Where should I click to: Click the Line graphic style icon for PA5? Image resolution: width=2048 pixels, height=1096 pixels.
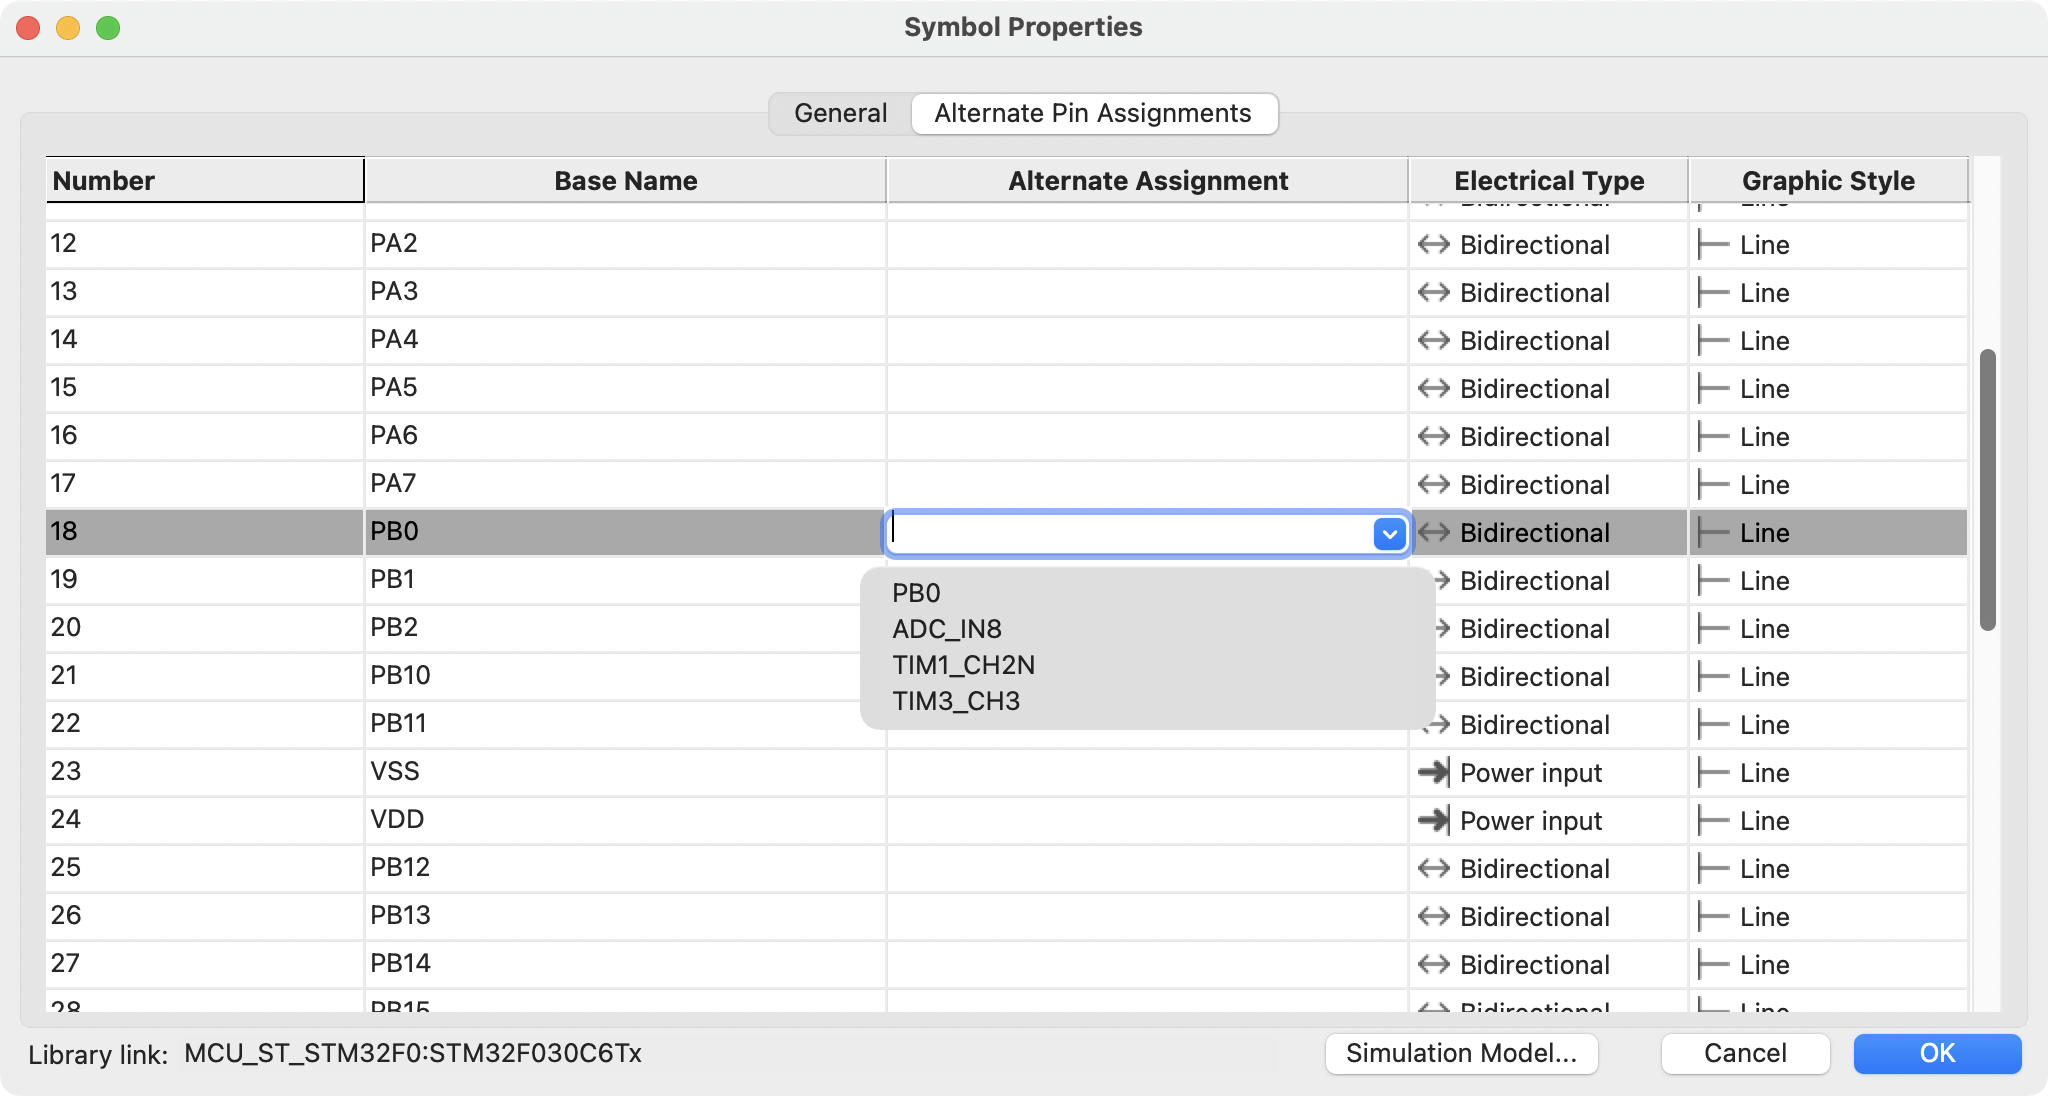pos(1712,389)
